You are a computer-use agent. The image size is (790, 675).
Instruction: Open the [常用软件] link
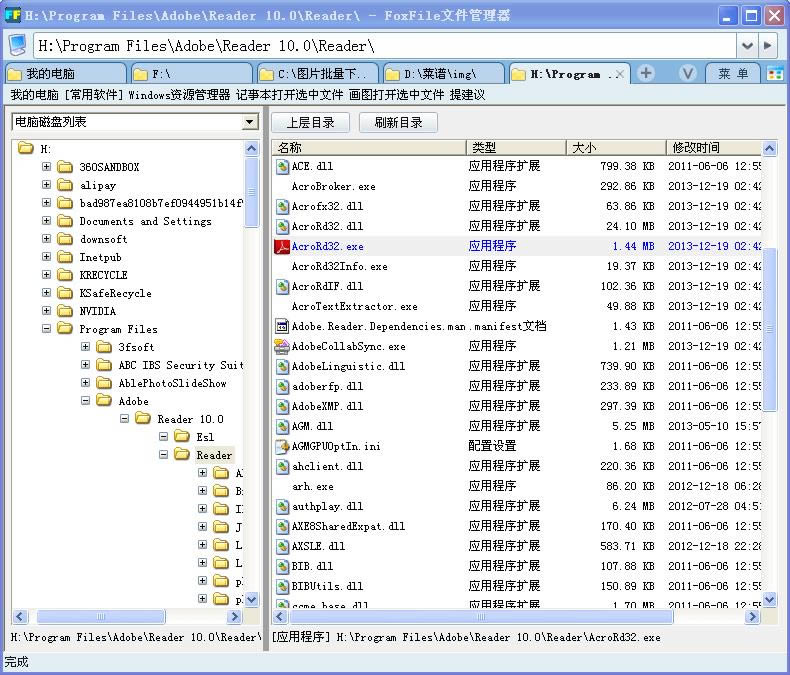94,95
